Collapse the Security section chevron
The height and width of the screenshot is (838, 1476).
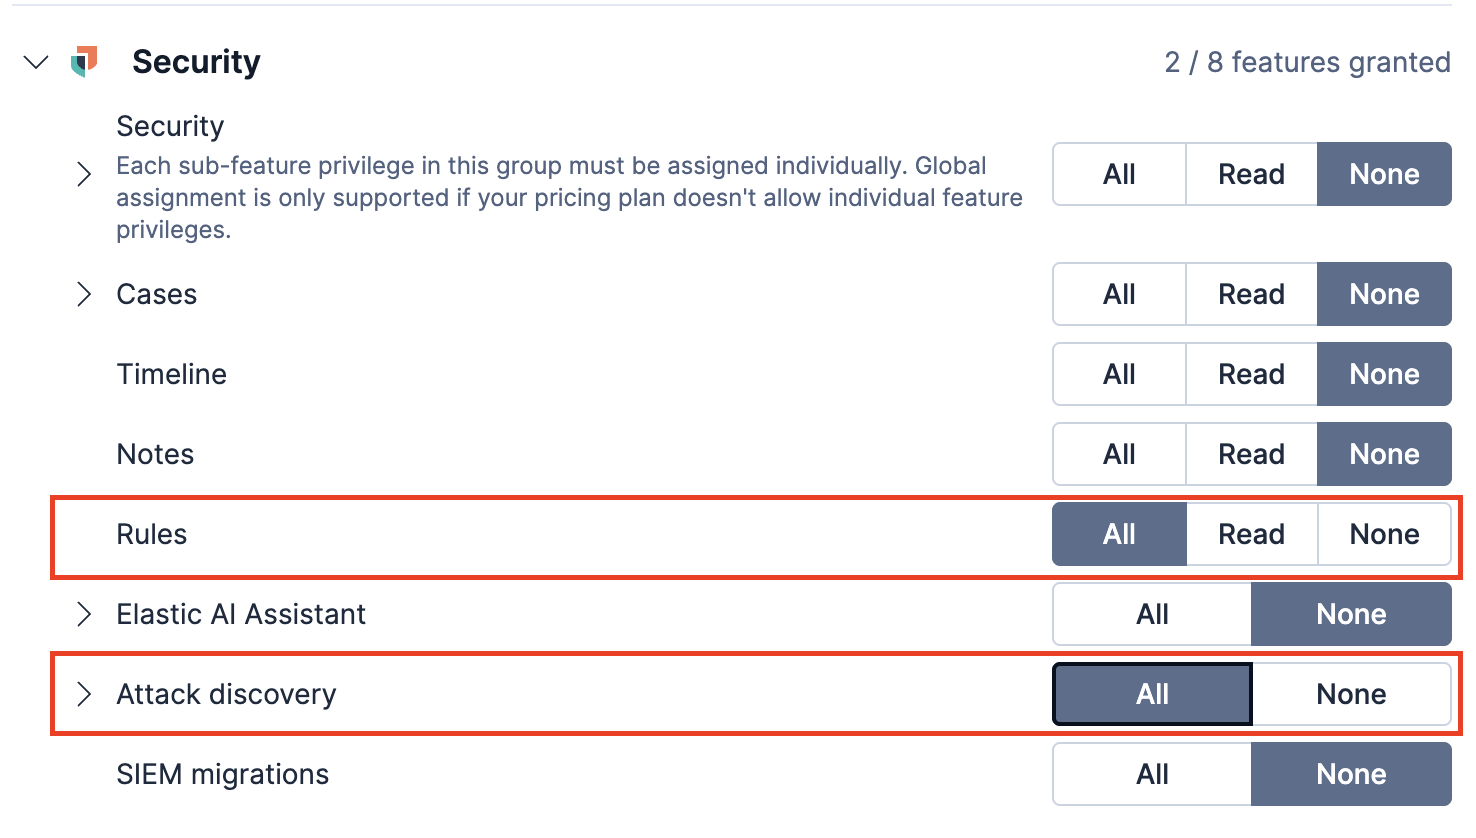[36, 62]
